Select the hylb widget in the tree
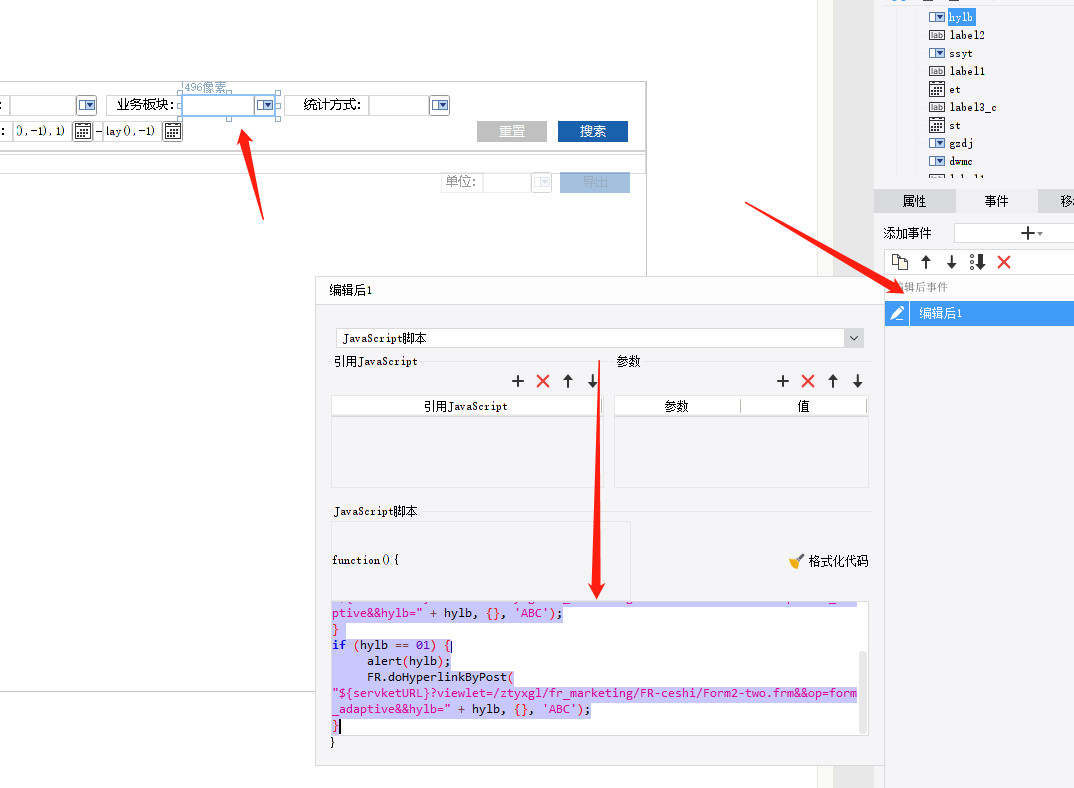 pos(960,17)
